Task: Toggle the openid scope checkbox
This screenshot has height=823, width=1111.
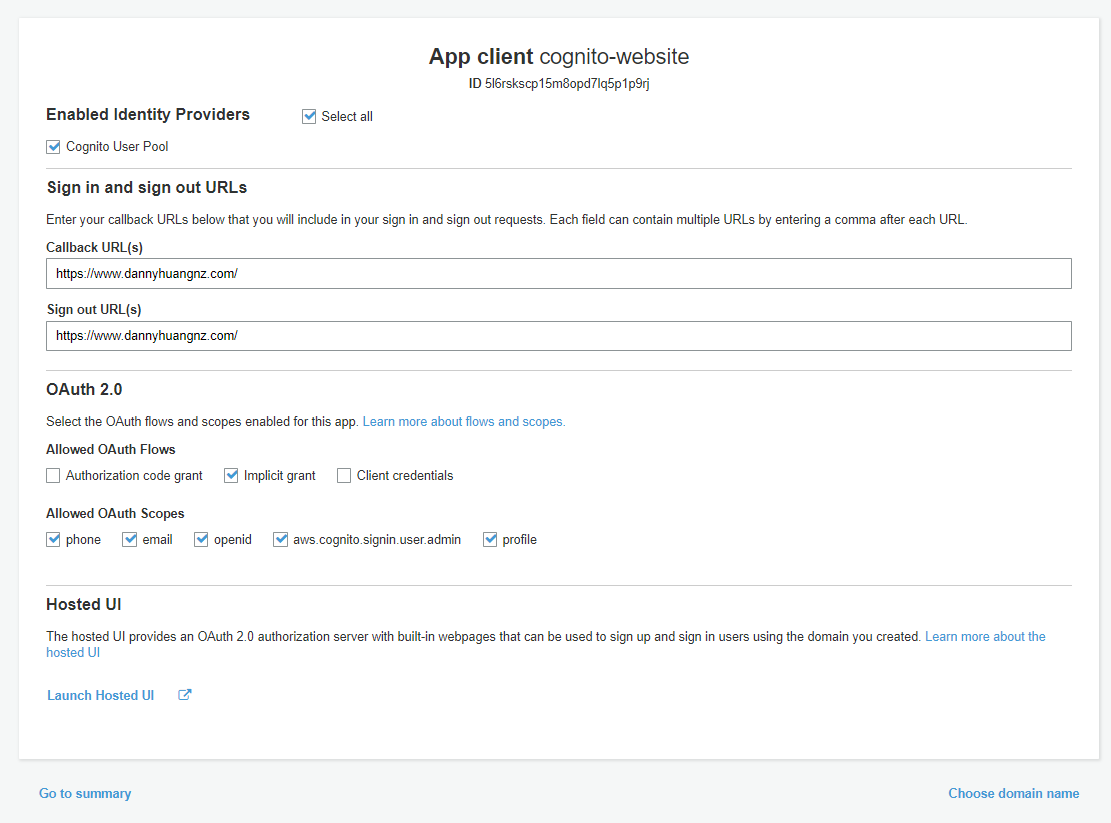Action: (201, 540)
